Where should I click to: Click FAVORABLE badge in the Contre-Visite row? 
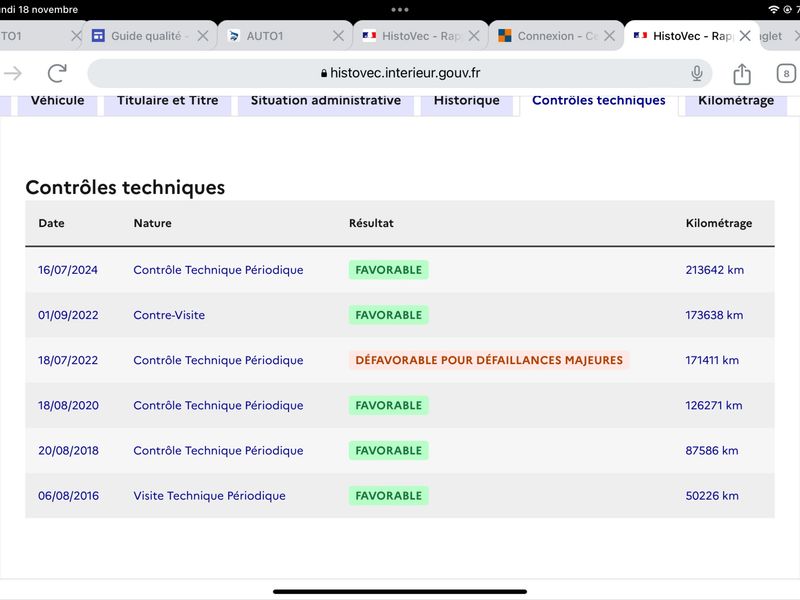pos(389,315)
